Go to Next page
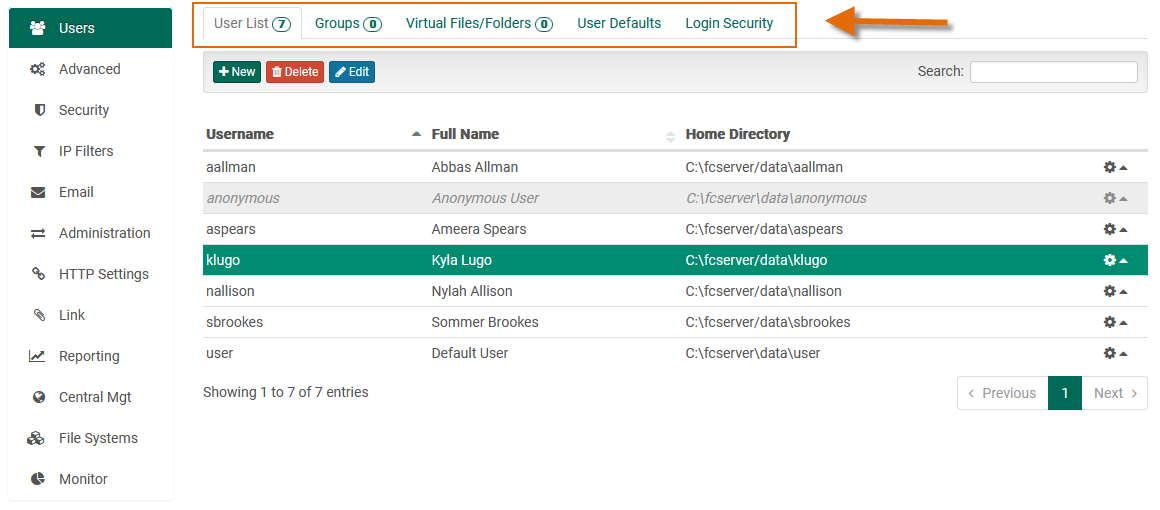Viewport: 1160px width, 510px height. (1115, 393)
